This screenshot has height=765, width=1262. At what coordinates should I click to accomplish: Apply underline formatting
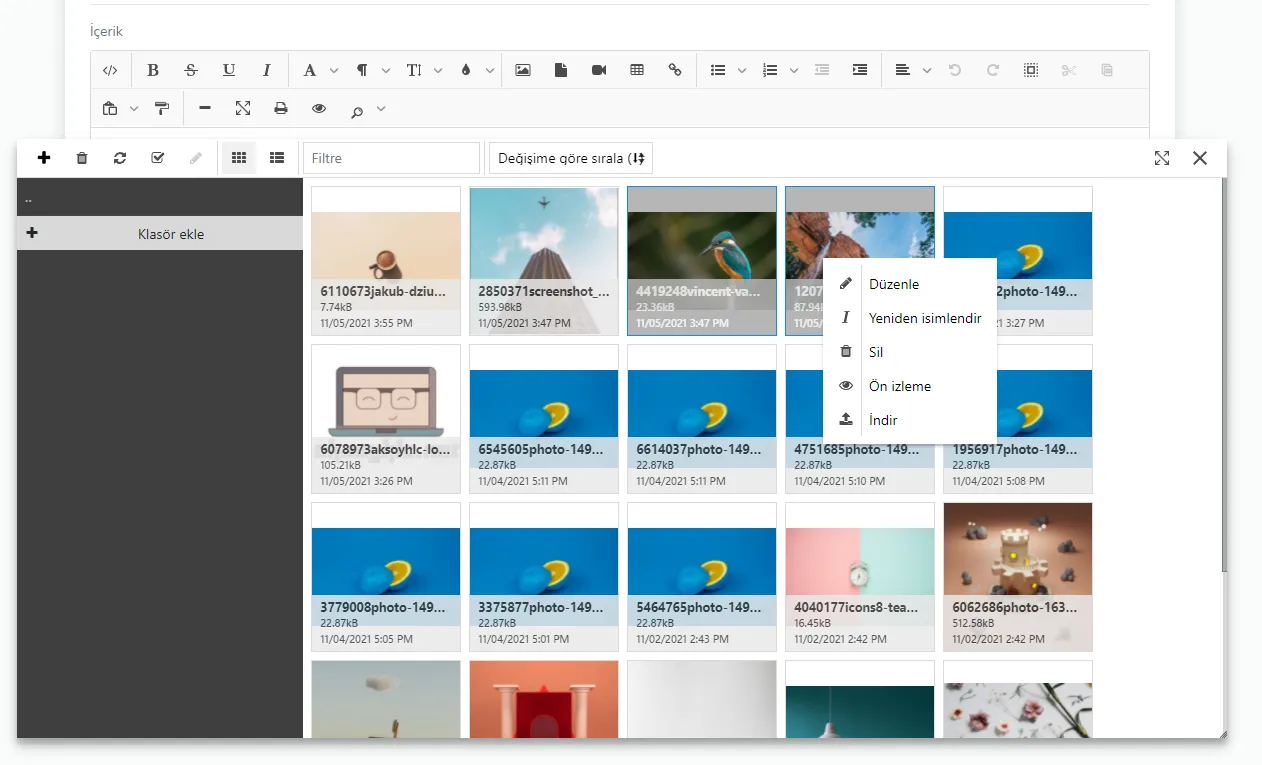229,70
